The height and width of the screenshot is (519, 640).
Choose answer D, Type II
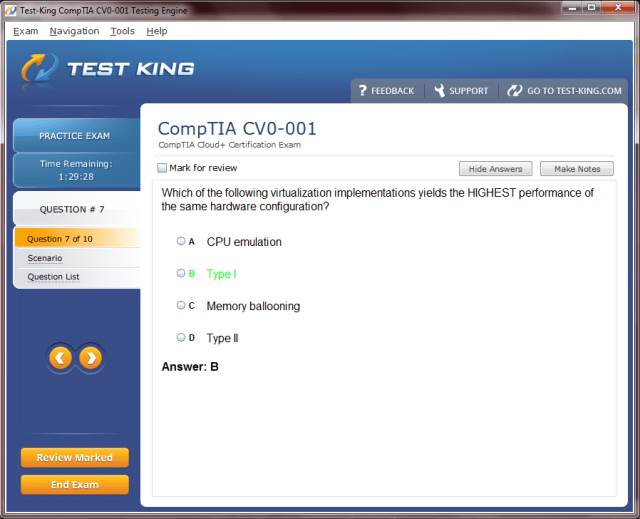click(x=181, y=338)
